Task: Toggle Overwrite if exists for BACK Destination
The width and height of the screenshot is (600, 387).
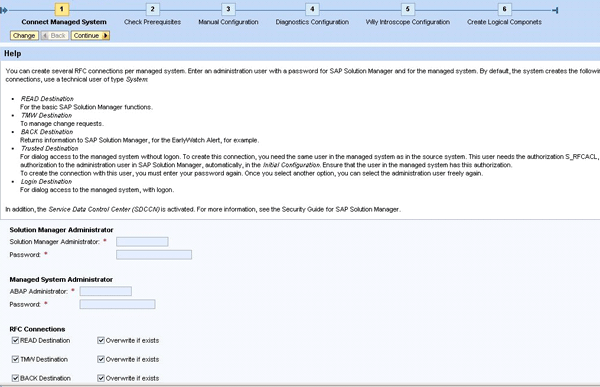Action: click(101, 378)
